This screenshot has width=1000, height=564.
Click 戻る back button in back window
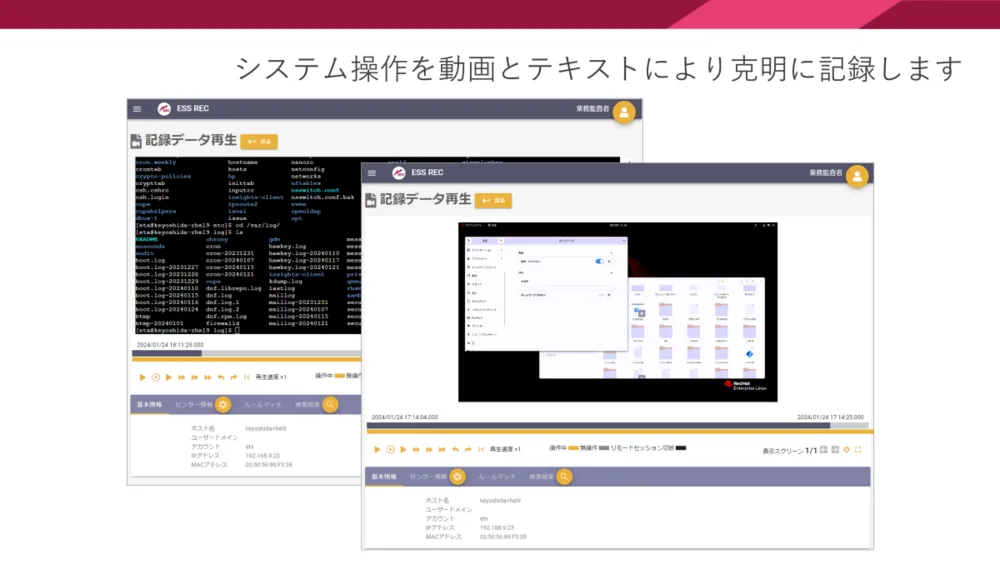(259, 142)
